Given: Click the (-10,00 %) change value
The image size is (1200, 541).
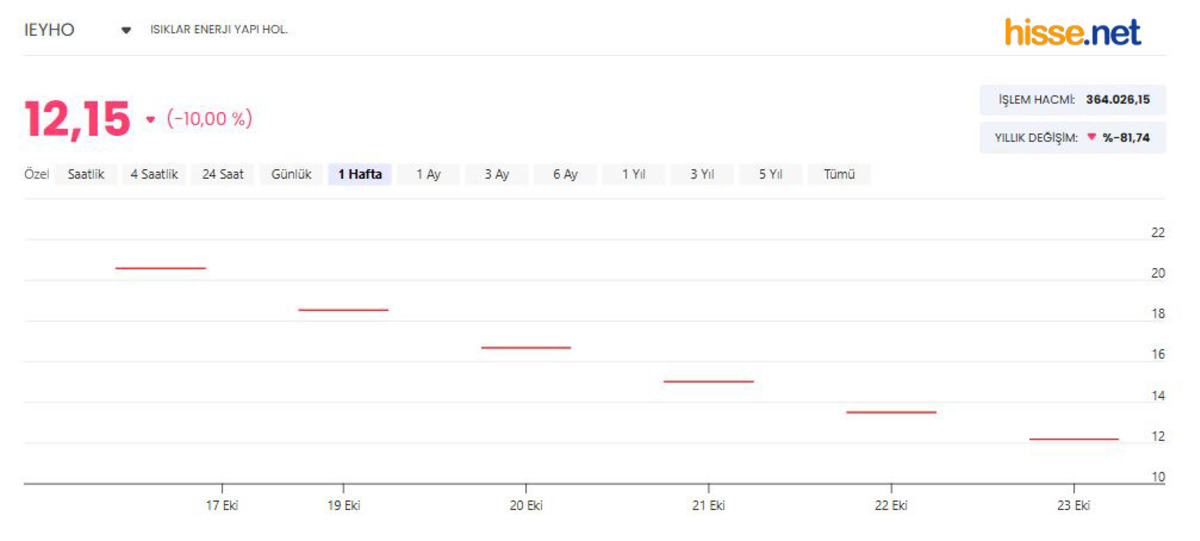Looking at the screenshot, I should pyautogui.click(x=209, y=119).
